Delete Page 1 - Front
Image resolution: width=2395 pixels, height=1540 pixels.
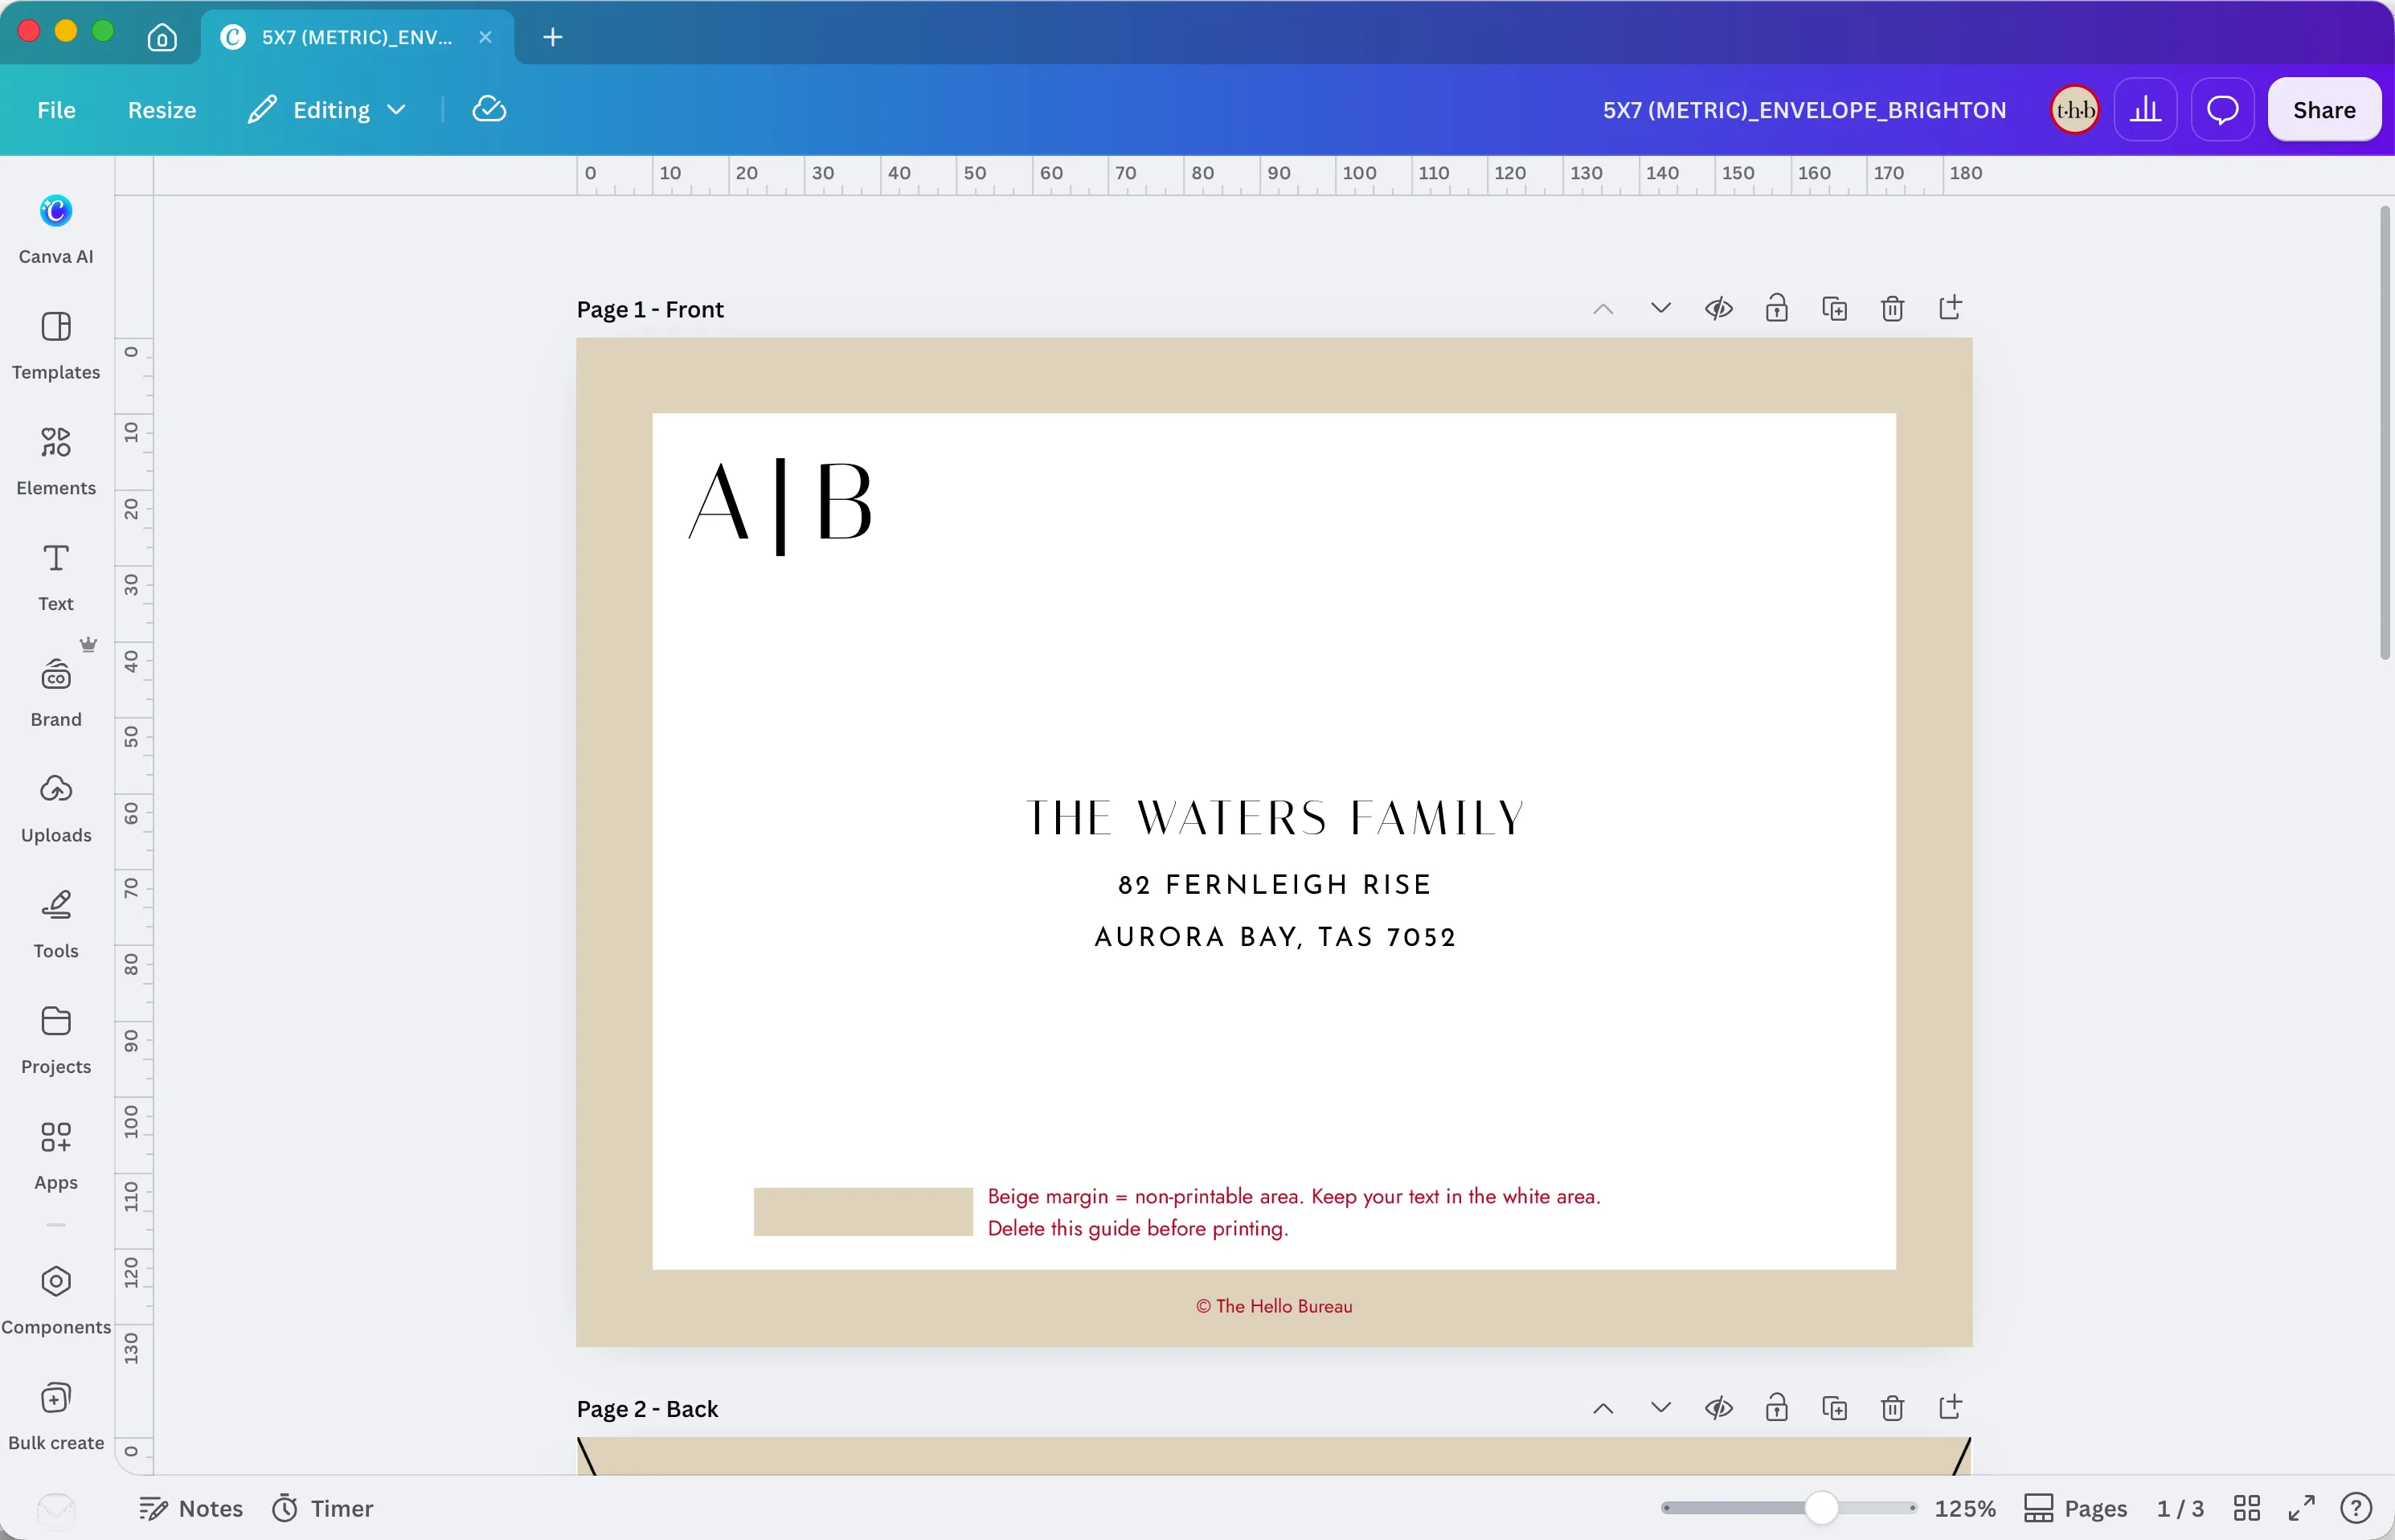[x=1892, y=309]
